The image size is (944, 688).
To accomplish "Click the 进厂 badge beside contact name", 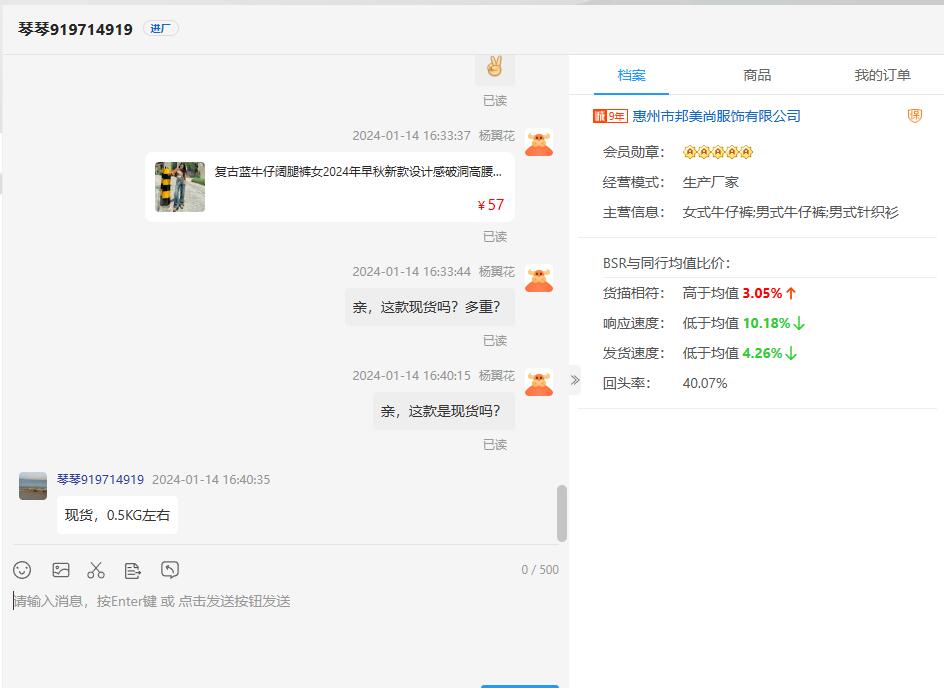I will click(x=161, y=28).
